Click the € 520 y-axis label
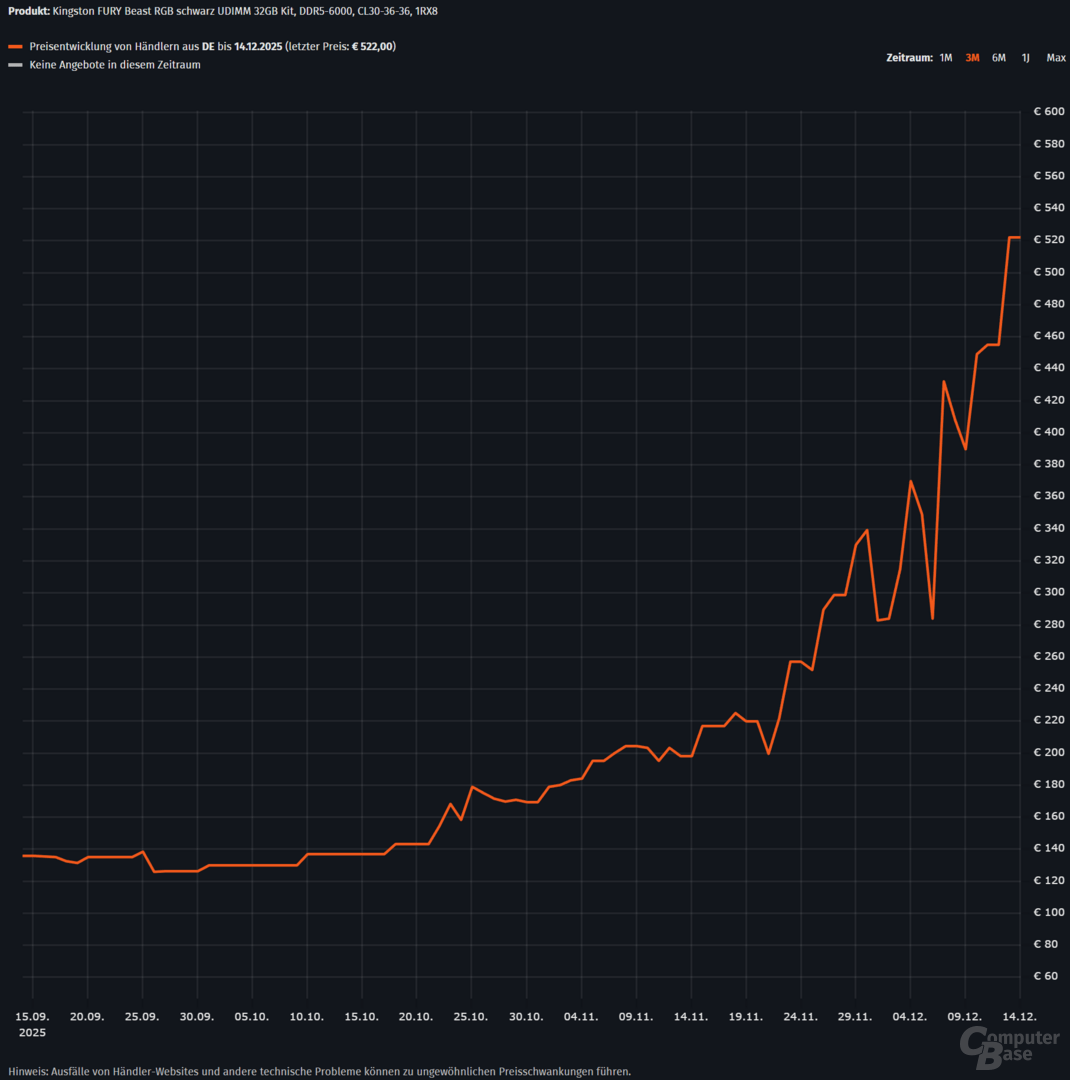Viewport: 1070px width, 1080px height. point(1049,240)
